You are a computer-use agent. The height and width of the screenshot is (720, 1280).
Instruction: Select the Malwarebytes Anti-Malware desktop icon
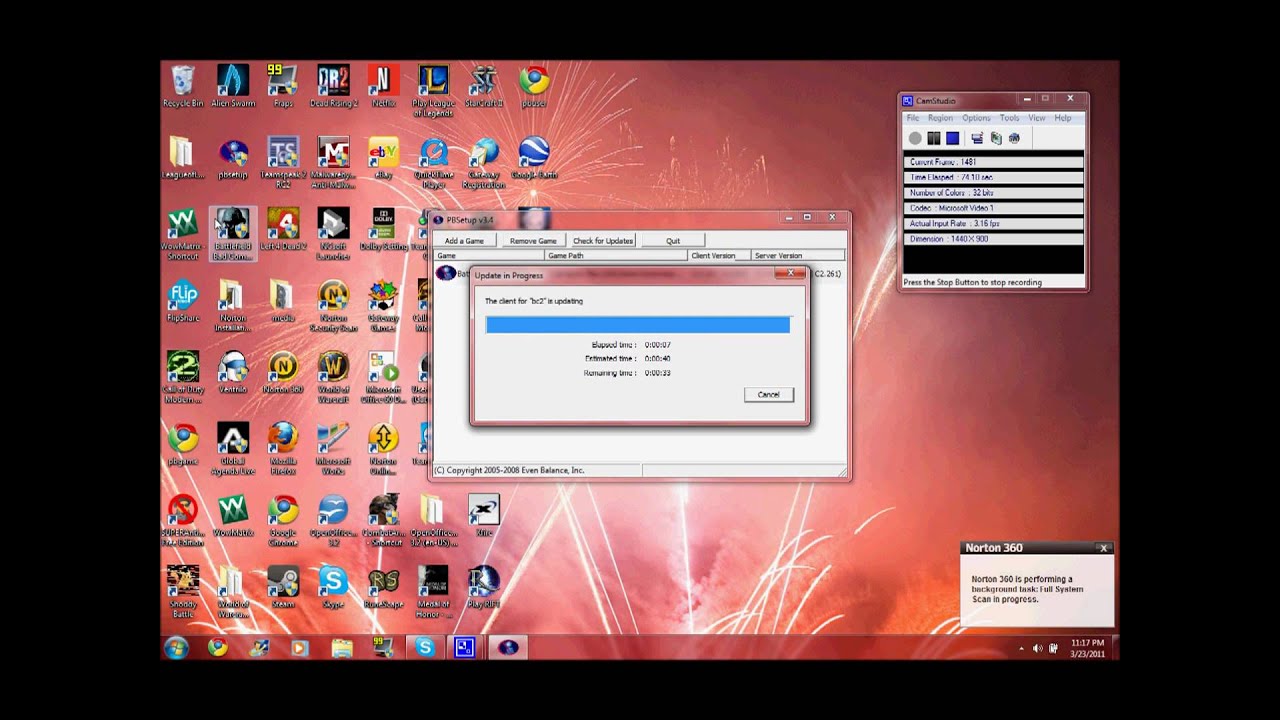pyautogui.click(x=333, y=163)
